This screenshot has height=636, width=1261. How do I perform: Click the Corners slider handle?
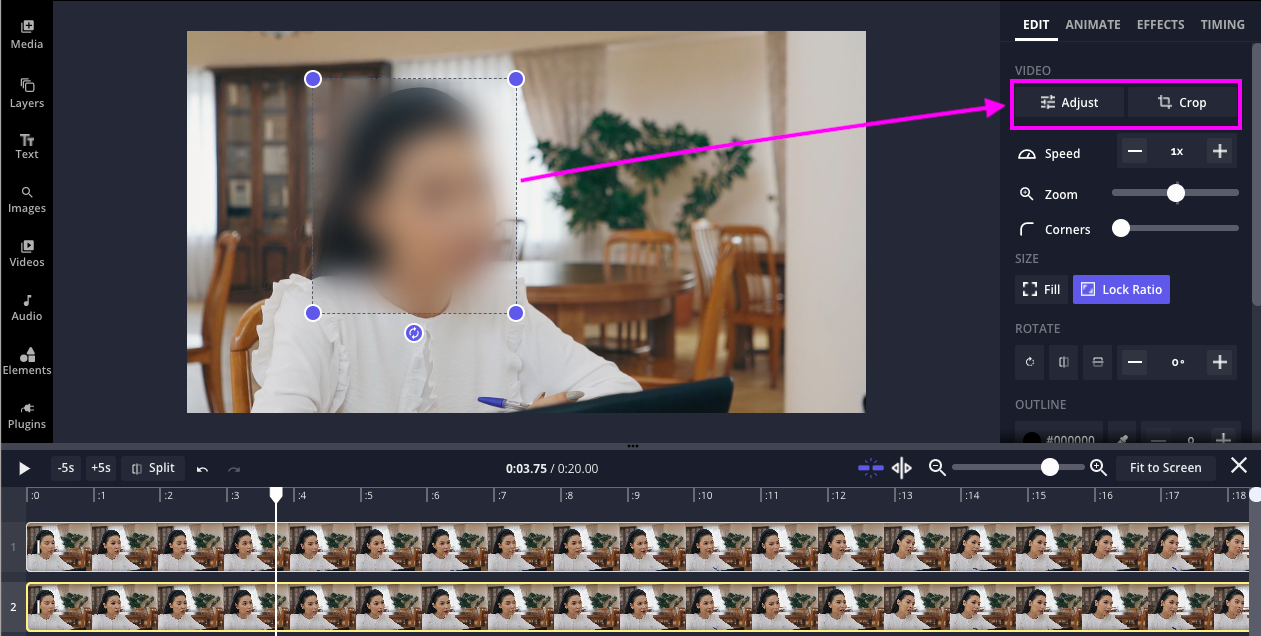point(1121,229)
